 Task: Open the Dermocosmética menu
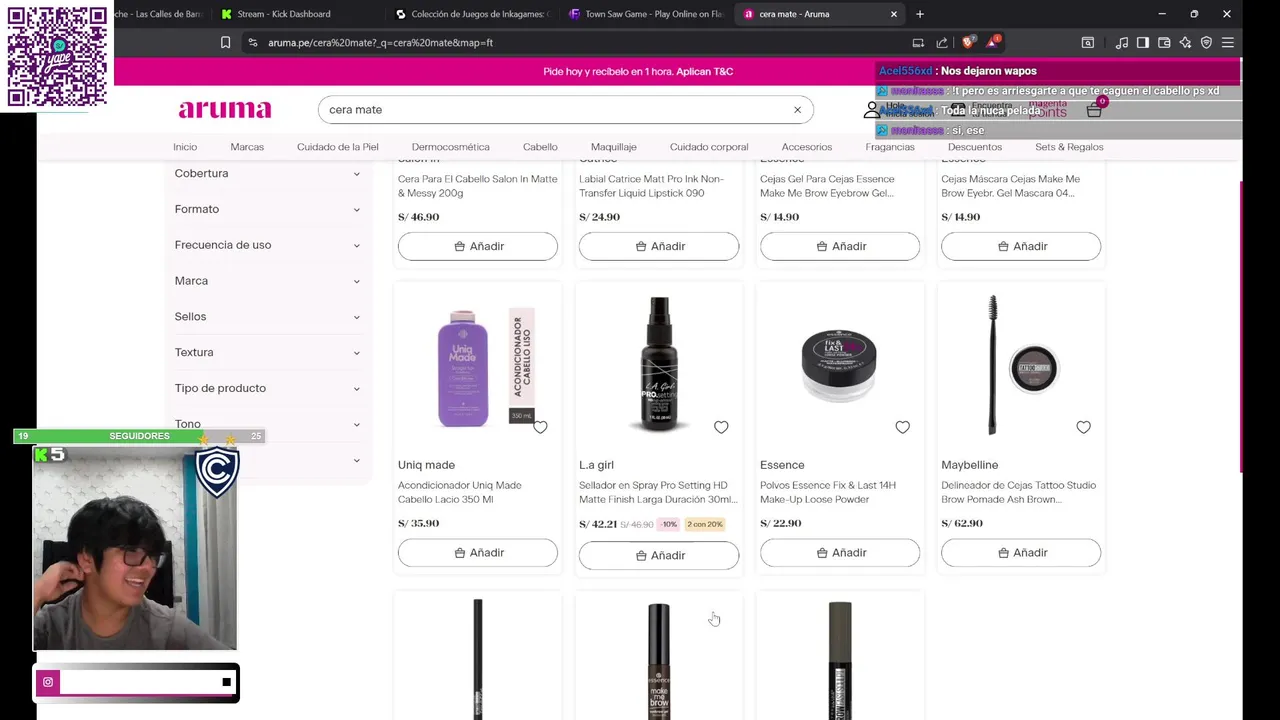(x=451, y=147)
